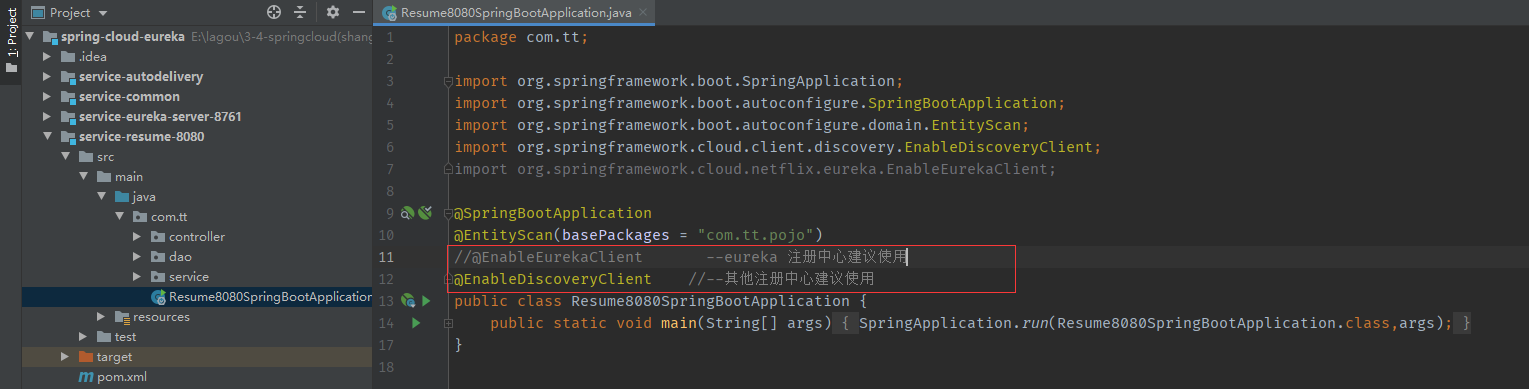Expand the target folder arrow
The image size is (1529, 389).
coord(66,357)
